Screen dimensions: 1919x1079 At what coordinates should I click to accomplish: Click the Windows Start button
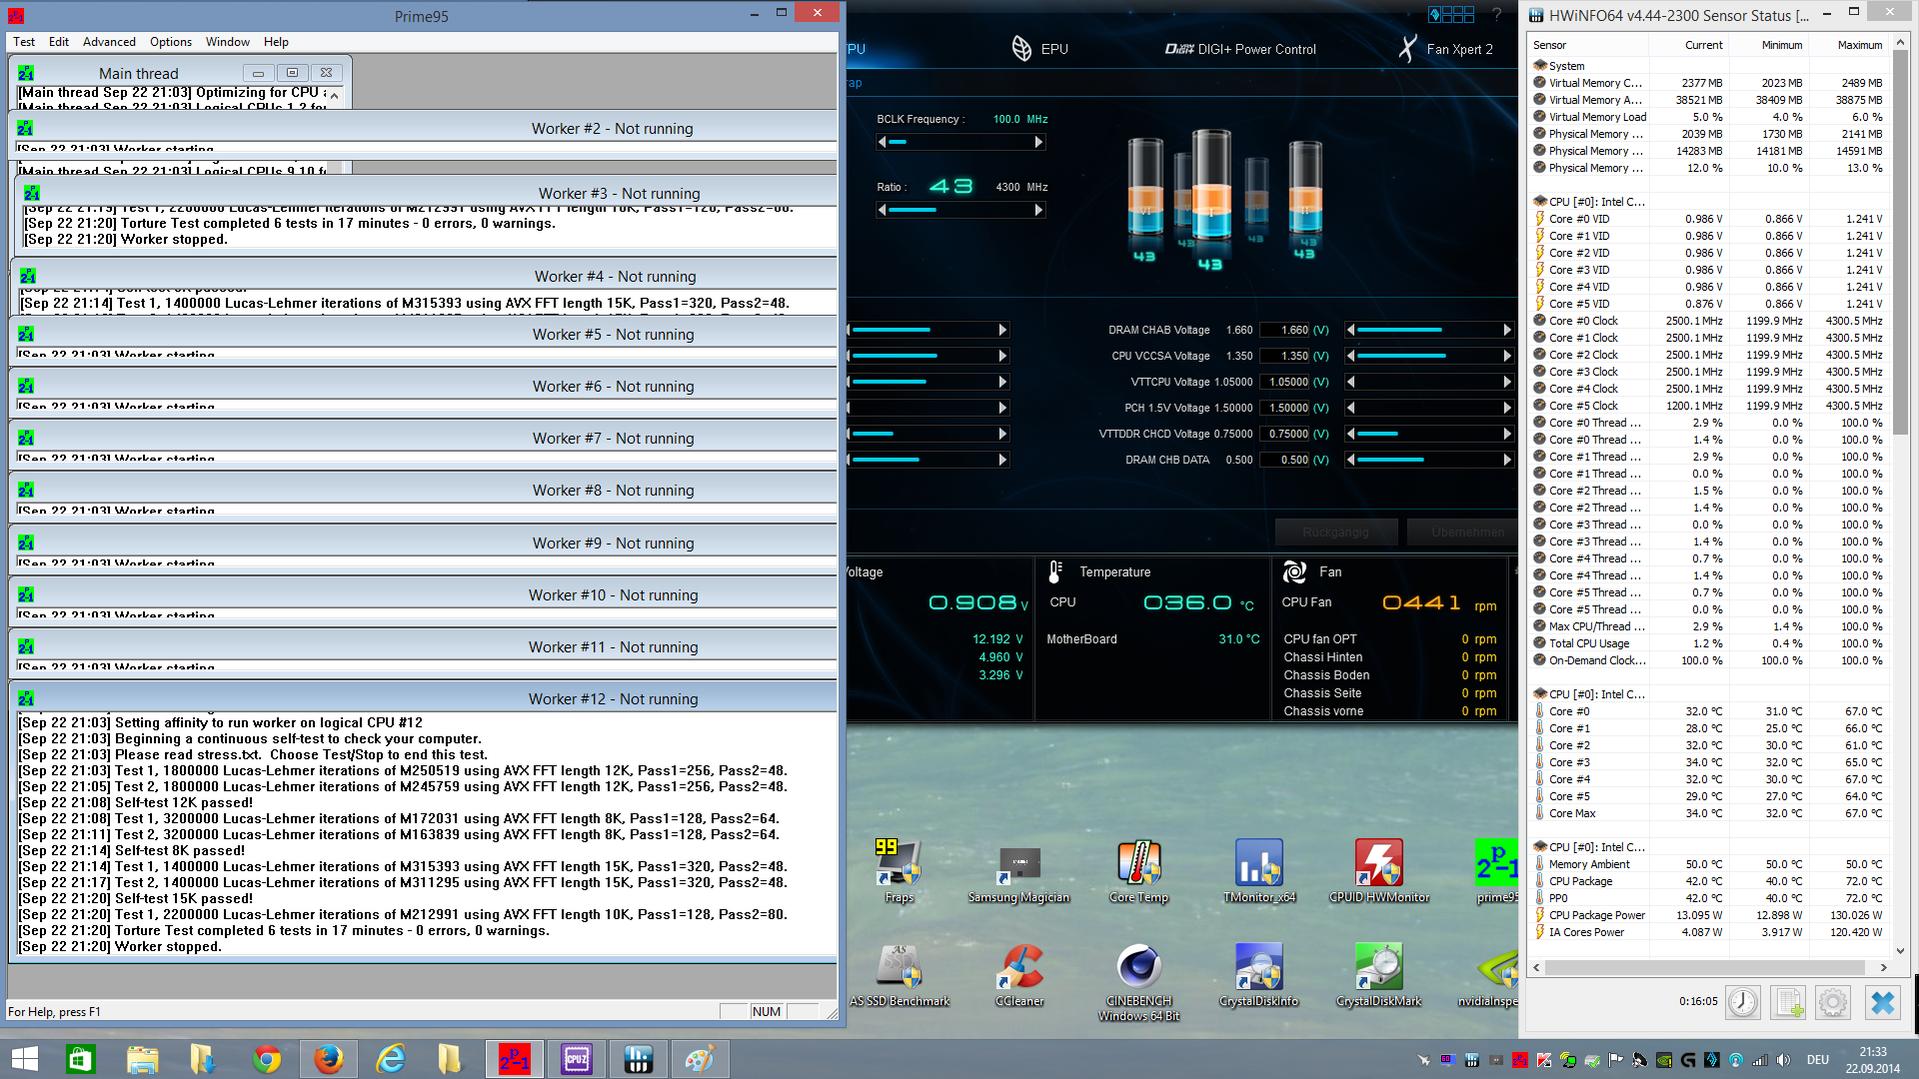tap(24, 1059)
